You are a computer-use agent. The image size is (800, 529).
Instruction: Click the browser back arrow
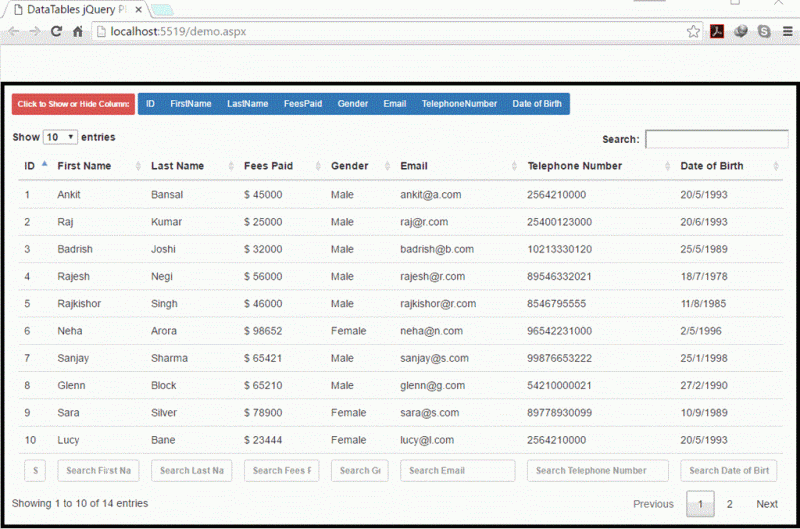[14, 32]
